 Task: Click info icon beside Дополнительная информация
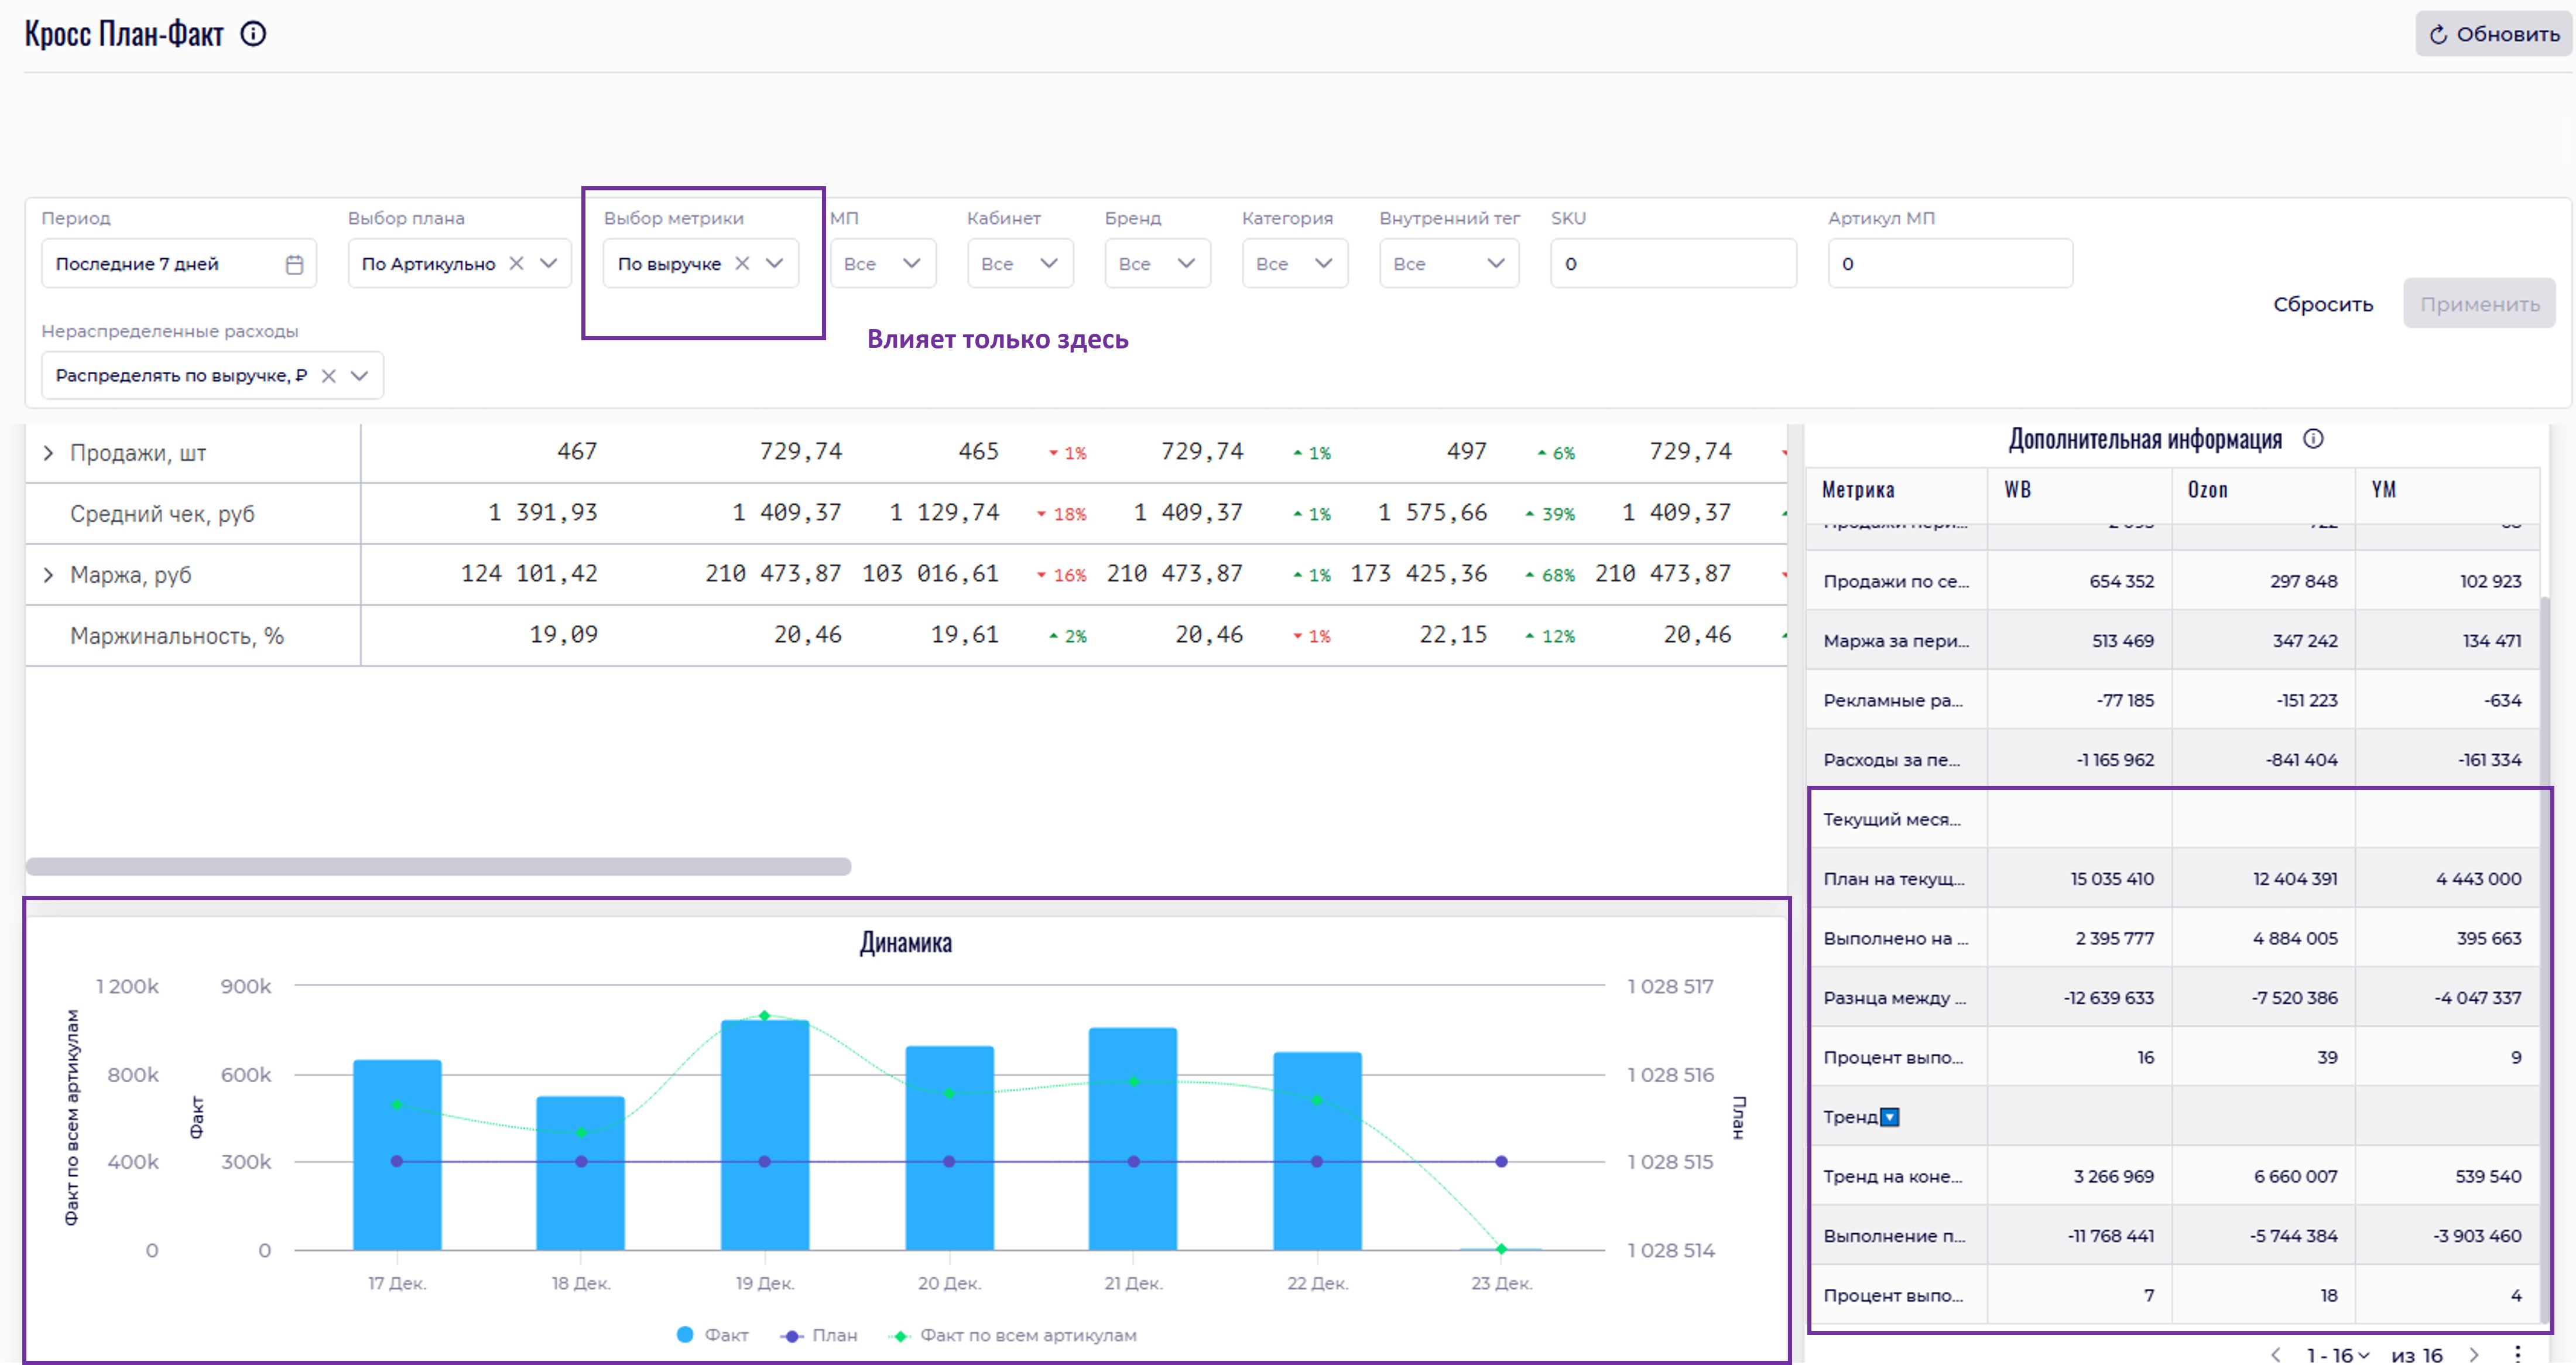coord(2313,439)
